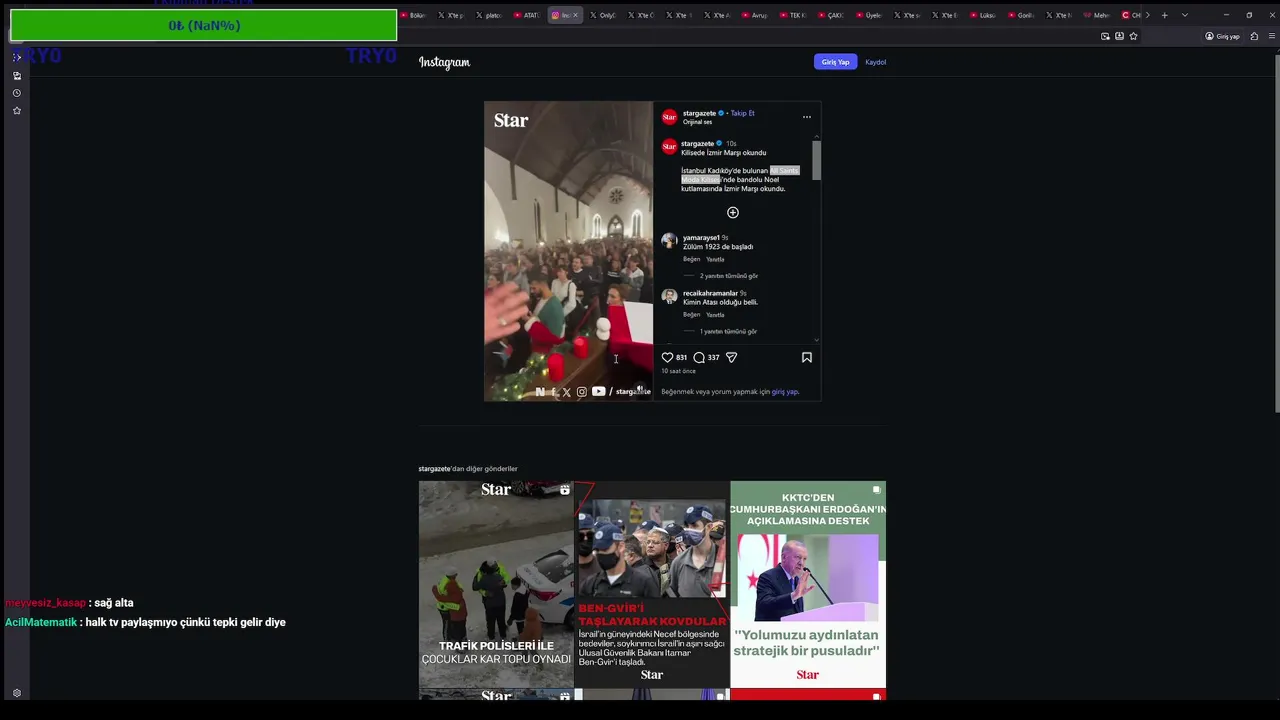The image size is (1280, 720).
Task: Open the yamarayse1 username link
Action: point(701,238)
